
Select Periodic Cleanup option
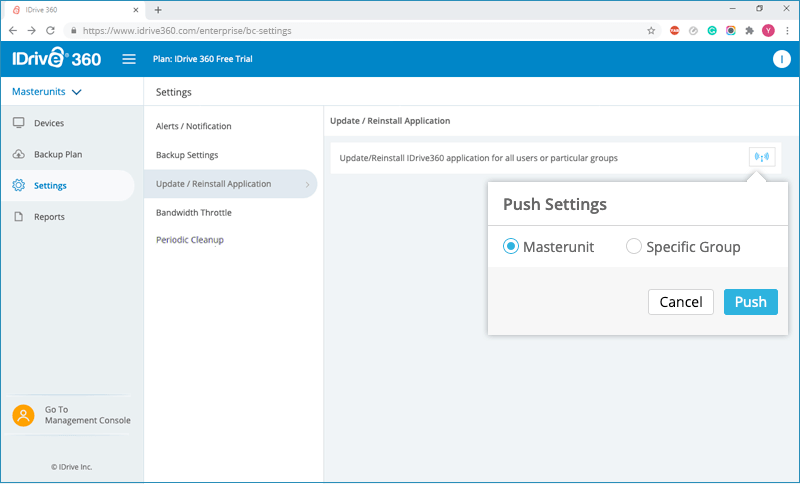190,240
